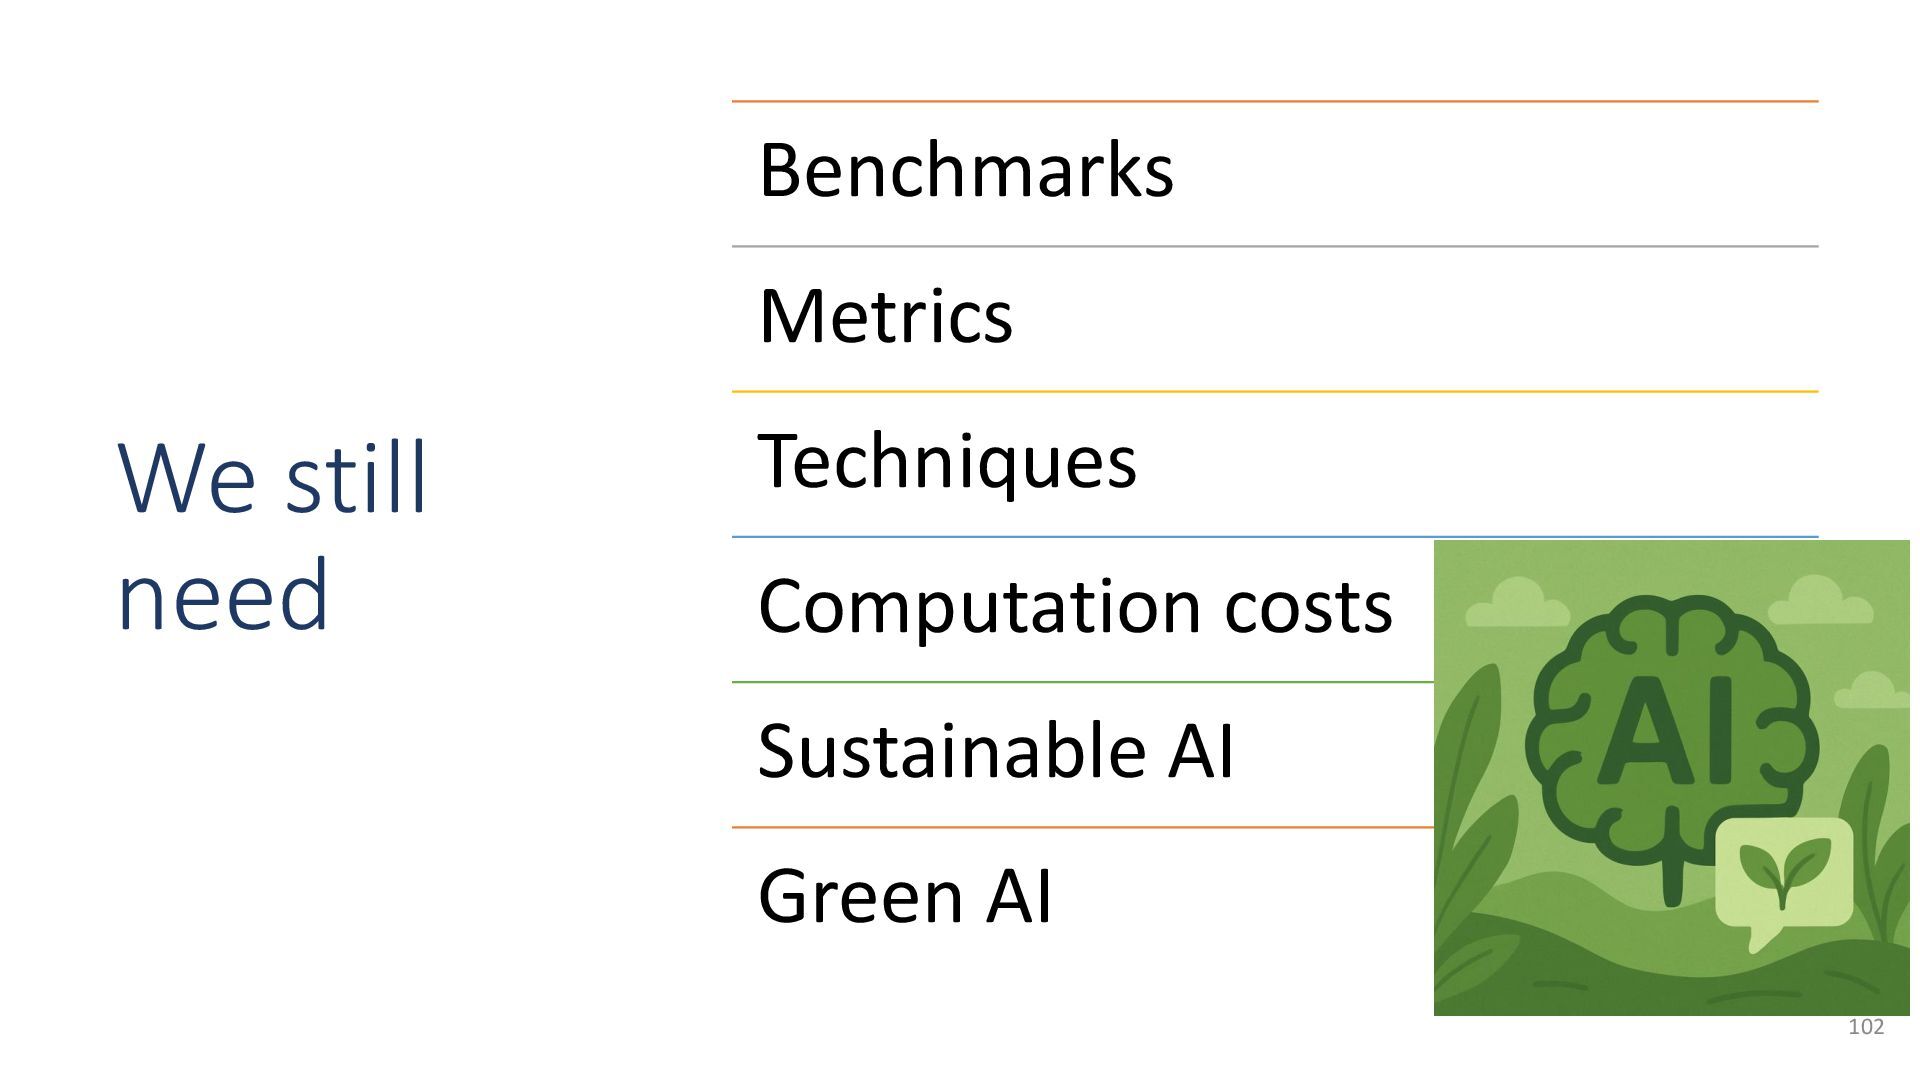Click the large cloud right of the brain top

pyautogui.click(x=1819, y=599)
